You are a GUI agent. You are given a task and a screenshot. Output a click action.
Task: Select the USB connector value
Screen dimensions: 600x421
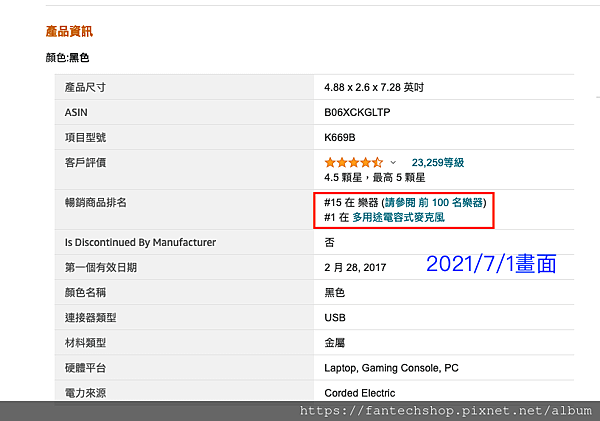coord(335,318)
